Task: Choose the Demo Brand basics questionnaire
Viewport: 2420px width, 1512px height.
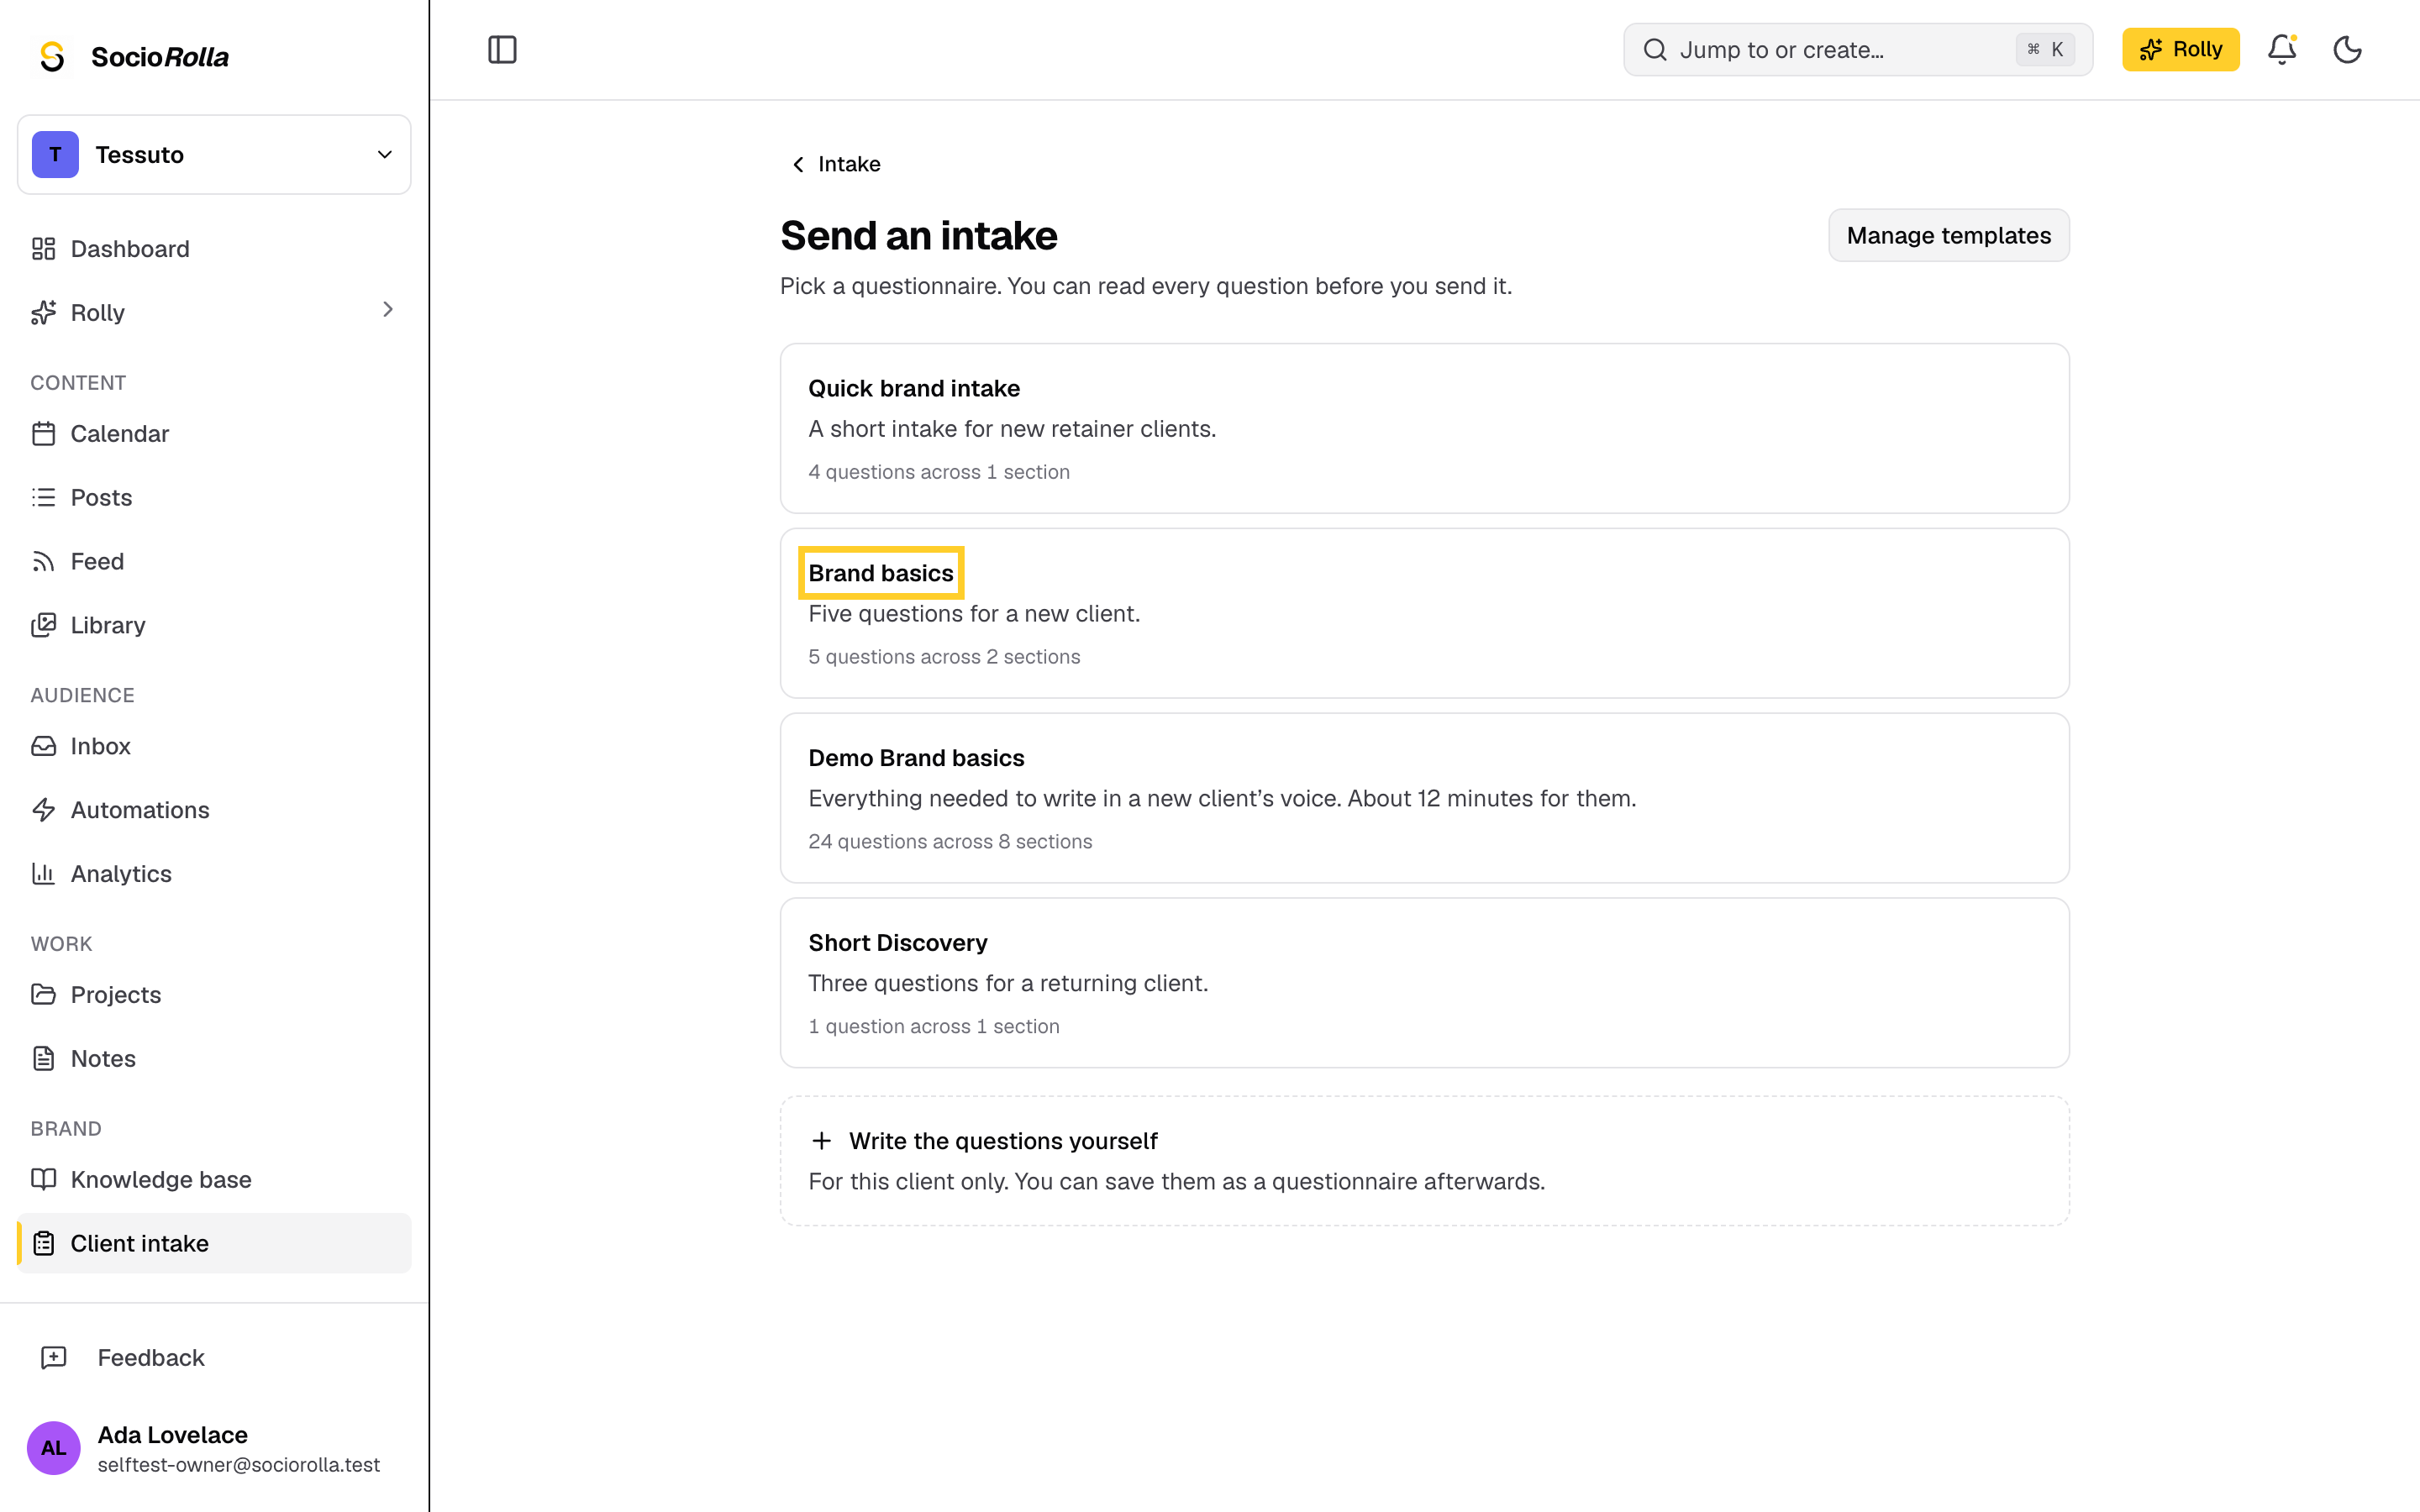Action: (x=1424, y=798)
